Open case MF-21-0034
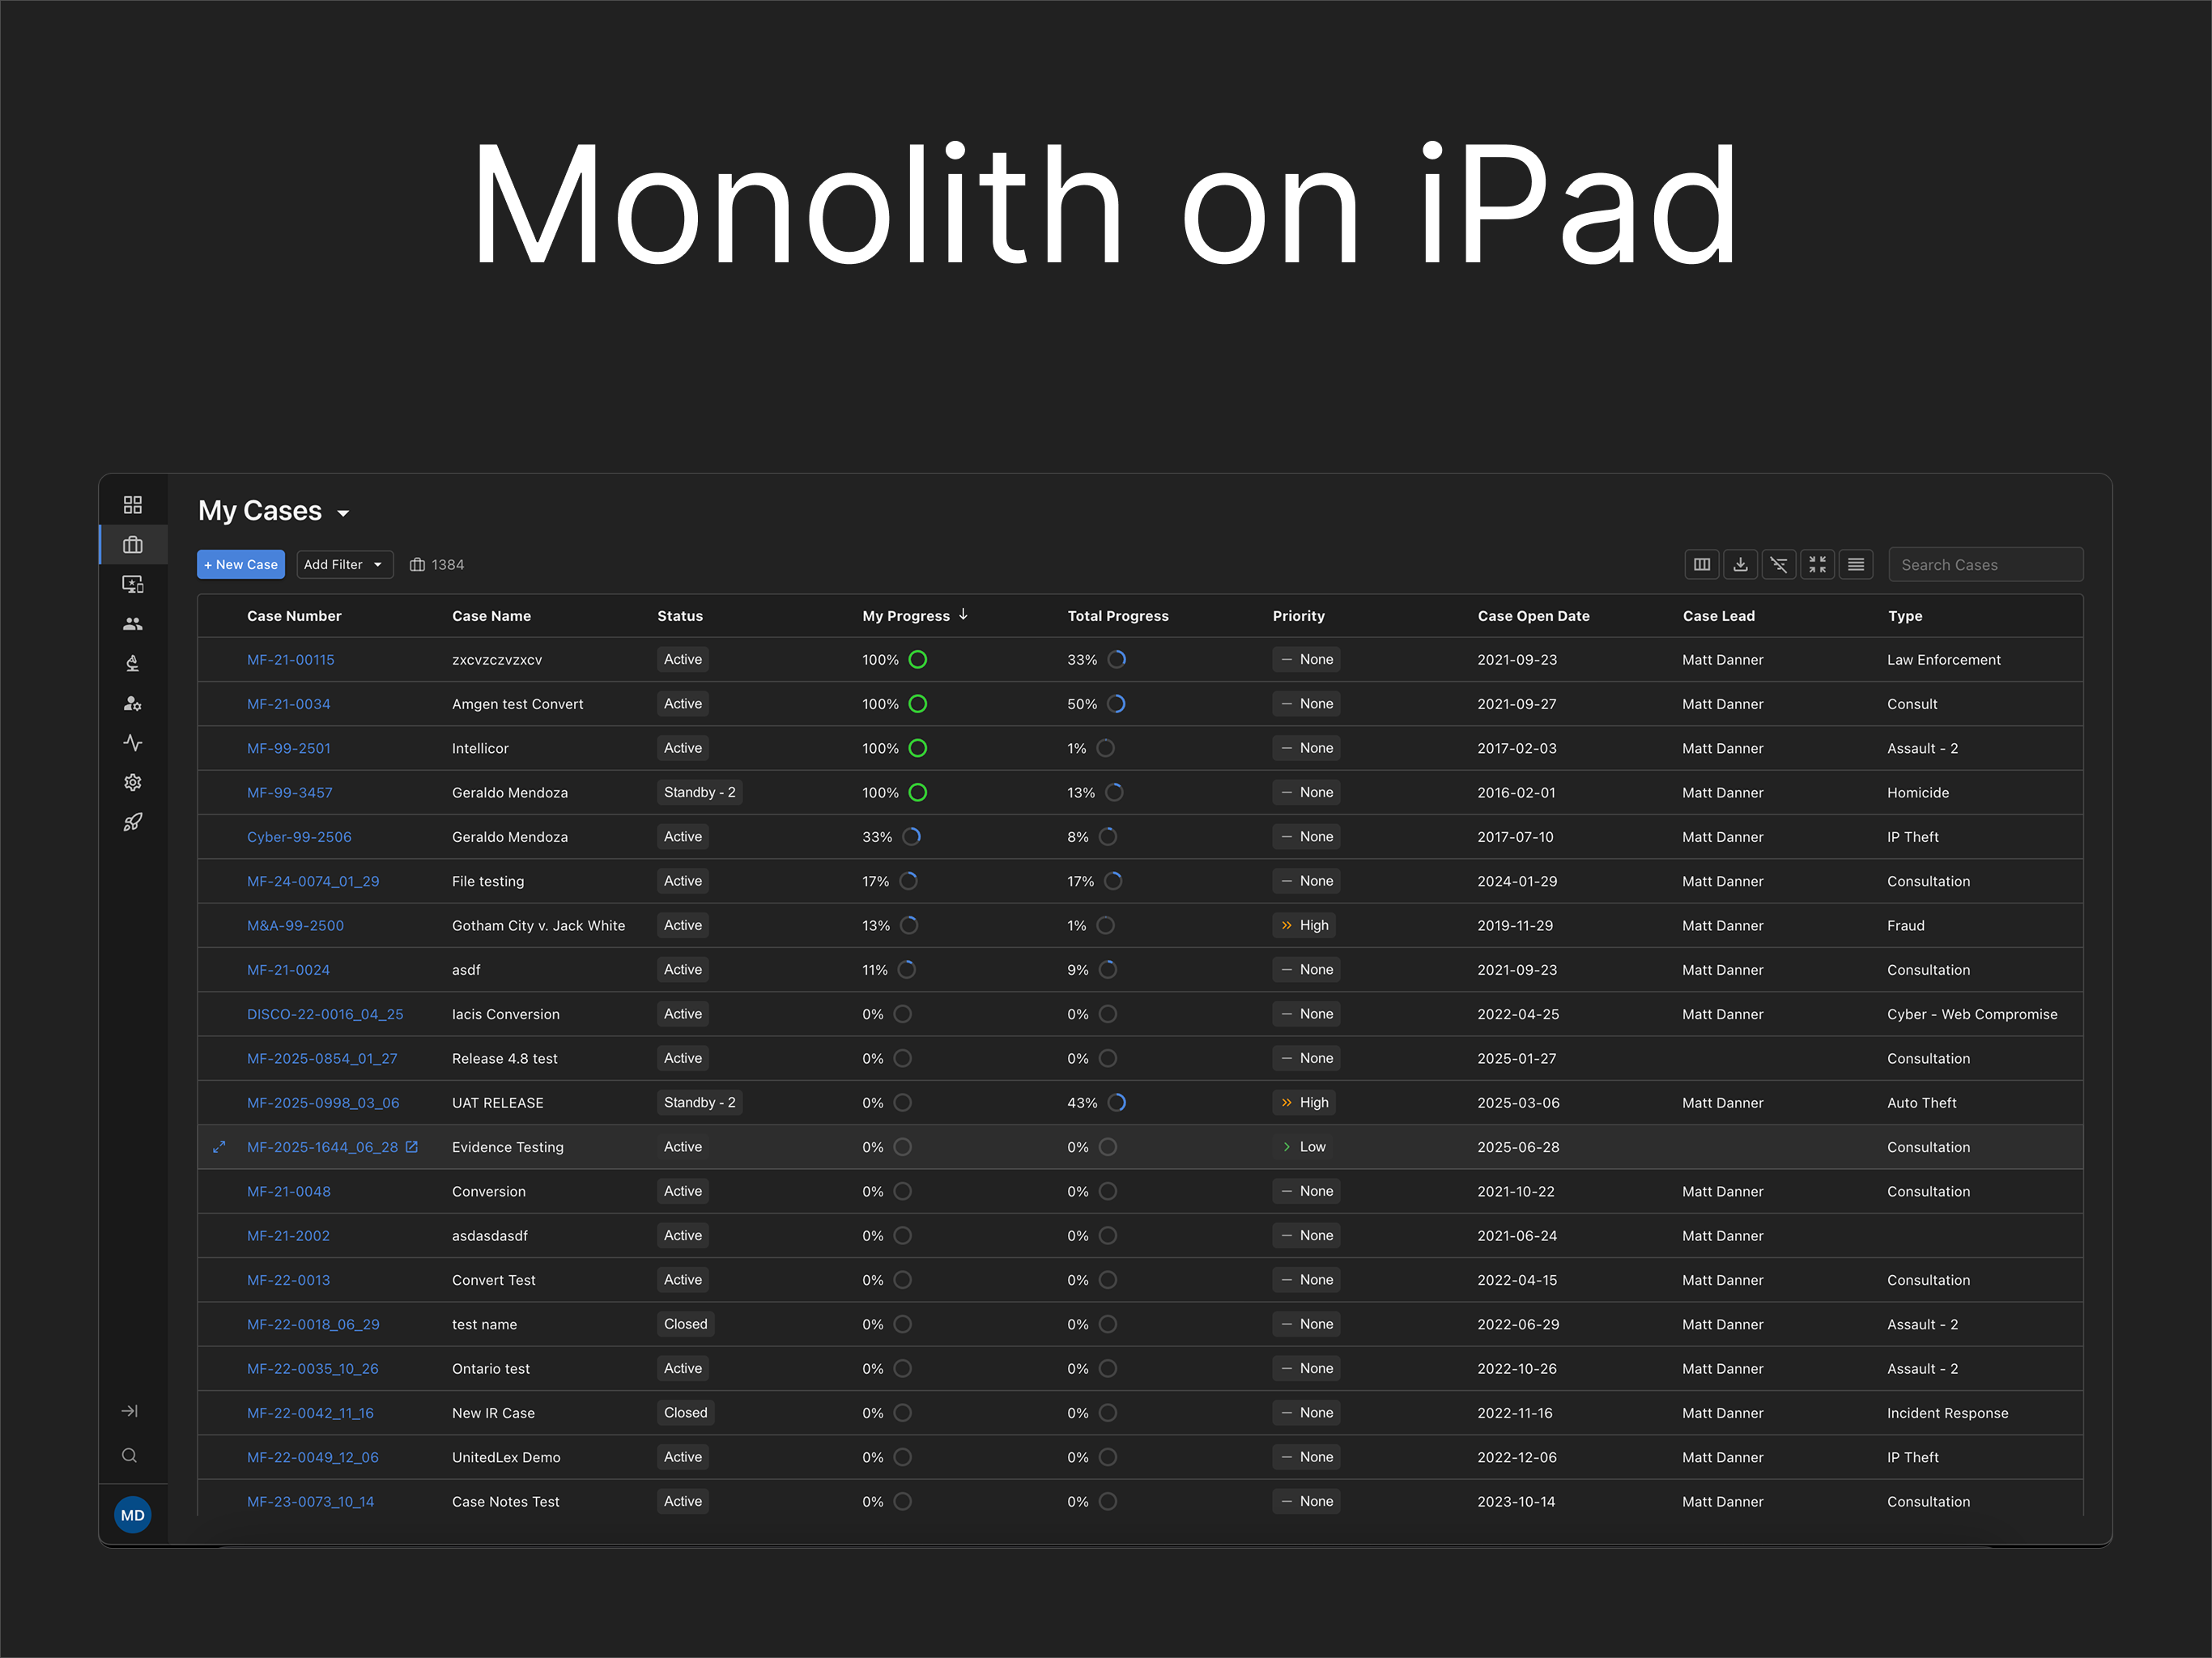Viewport: 2212px width, 1658px height. coord(288,704)
